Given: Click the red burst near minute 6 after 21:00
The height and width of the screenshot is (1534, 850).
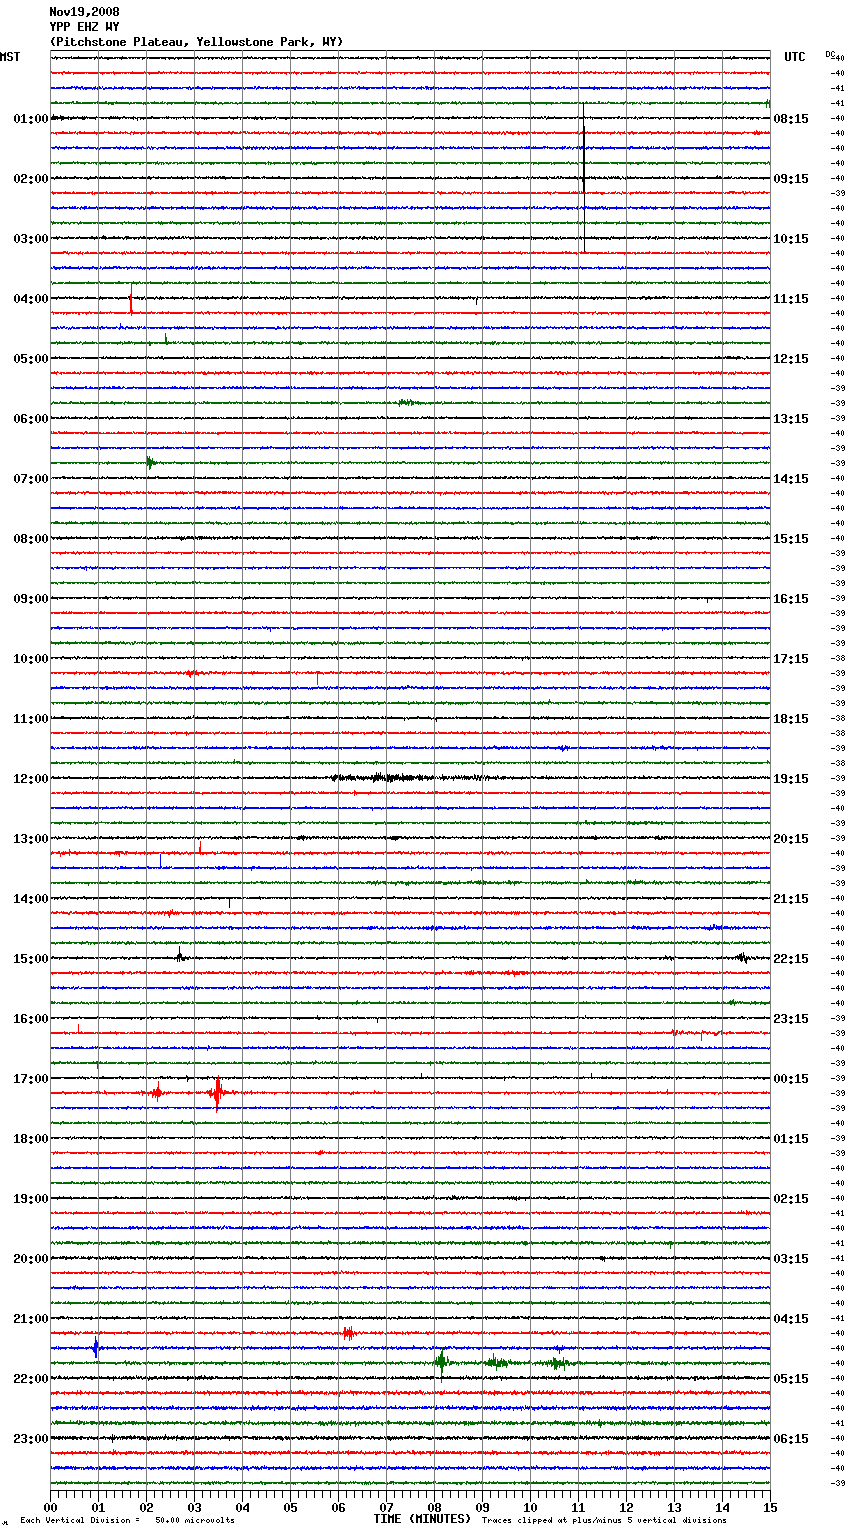Looking at the screenshot, I should click(348, 1333).
